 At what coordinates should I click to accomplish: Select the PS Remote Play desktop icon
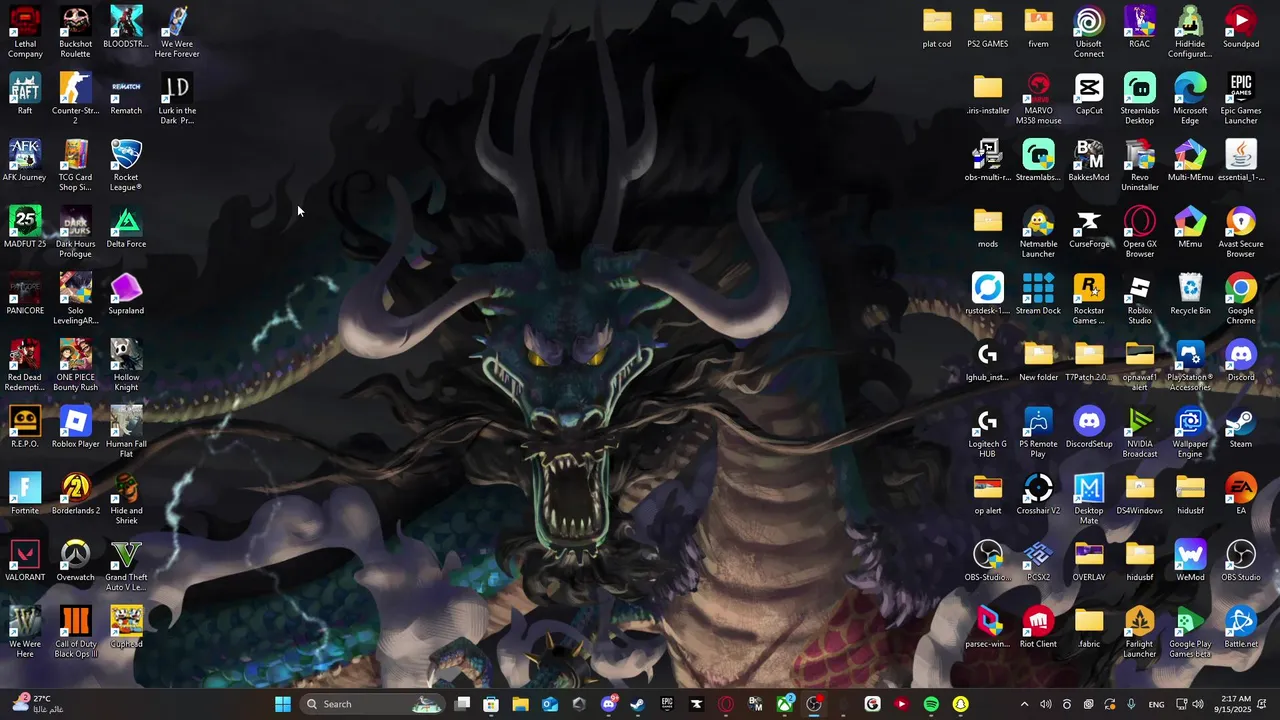point(1038,433)
